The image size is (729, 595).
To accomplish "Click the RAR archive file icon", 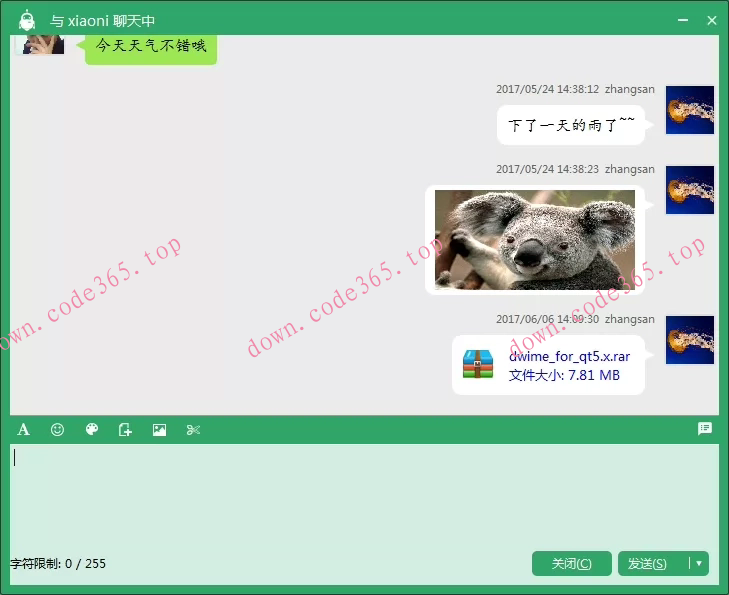I will pos(478,365).
